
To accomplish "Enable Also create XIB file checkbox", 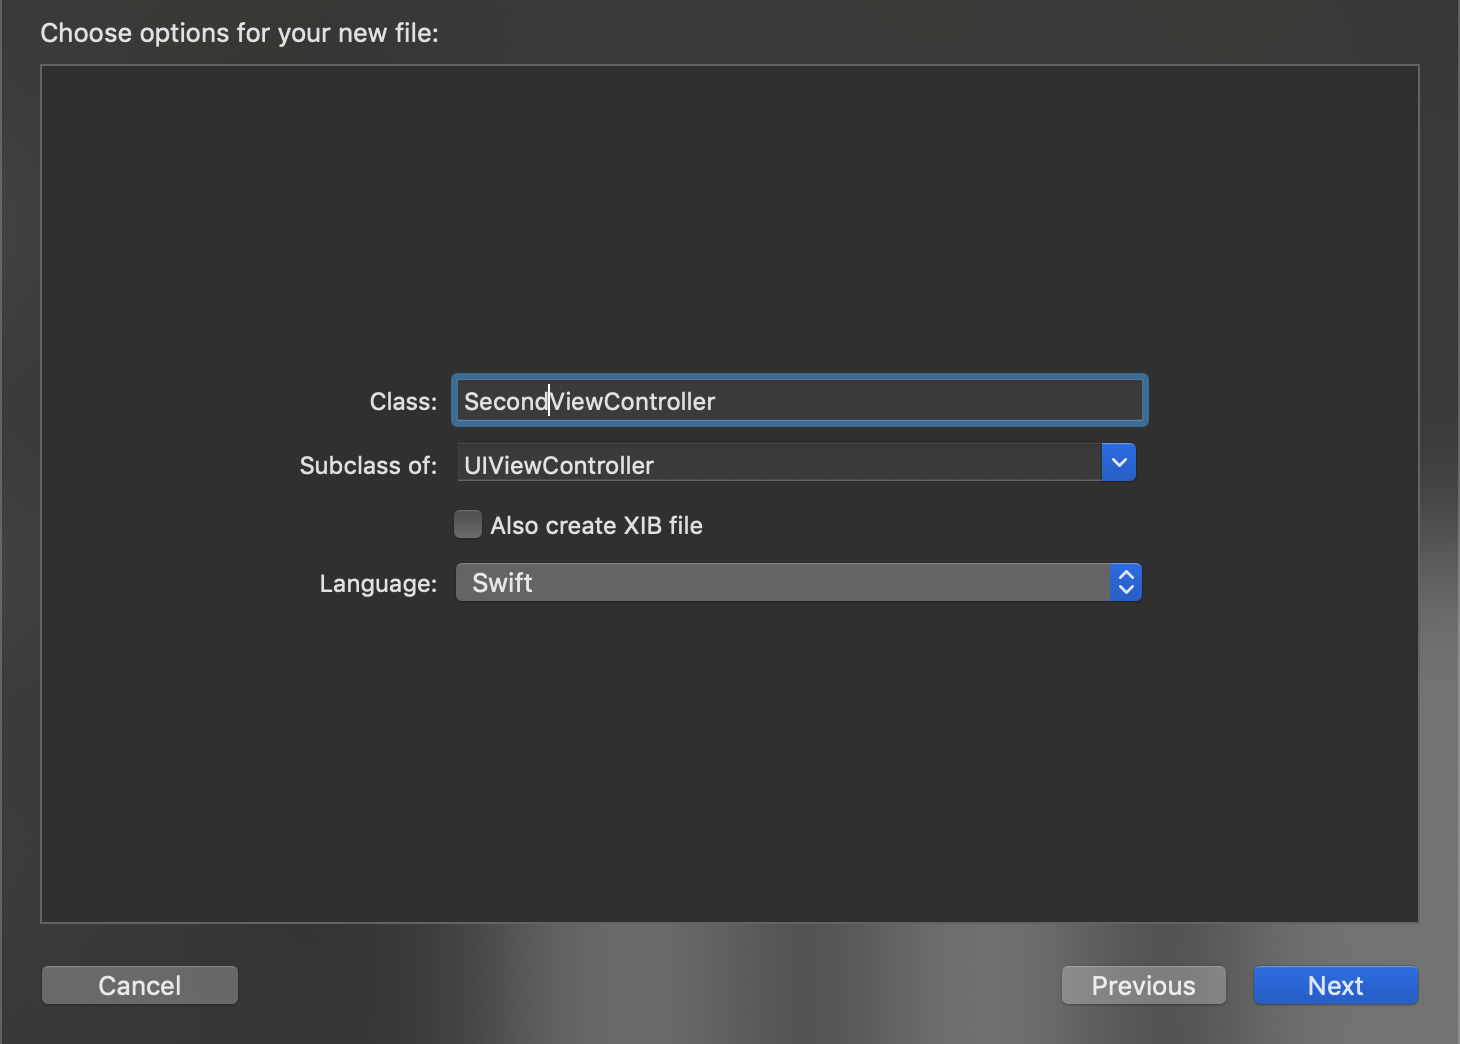I will (x=468, y=524).
